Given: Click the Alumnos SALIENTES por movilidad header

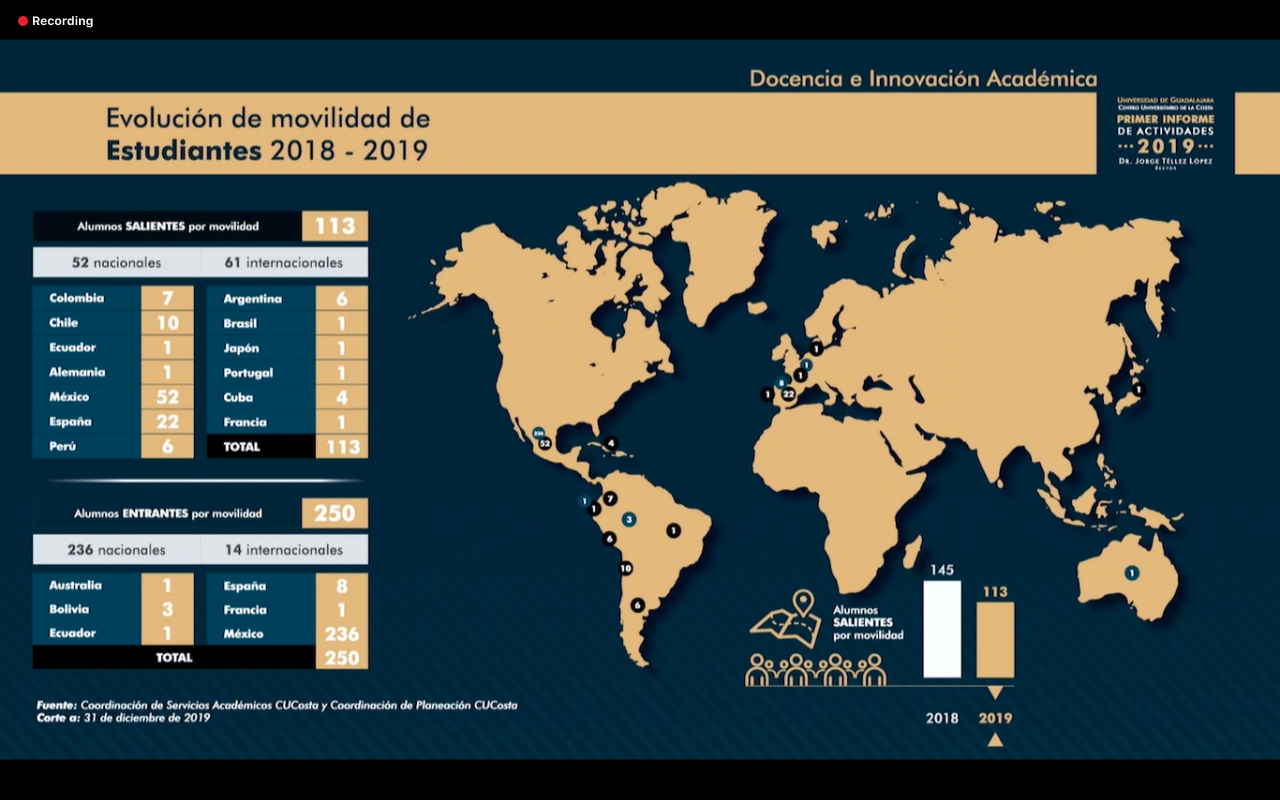Looking at the screenshot, I should pyautogui.click(x=168, y=227).
